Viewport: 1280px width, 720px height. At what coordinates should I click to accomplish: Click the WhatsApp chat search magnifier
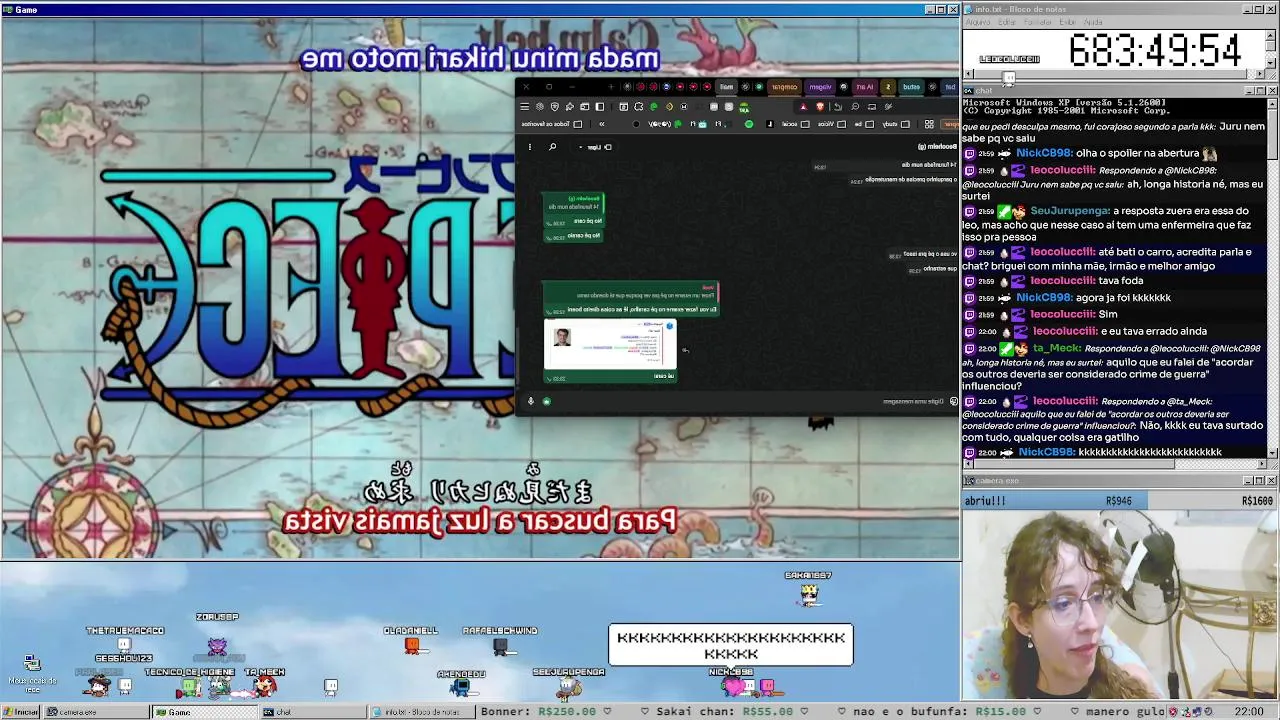[x=552, y=147]
